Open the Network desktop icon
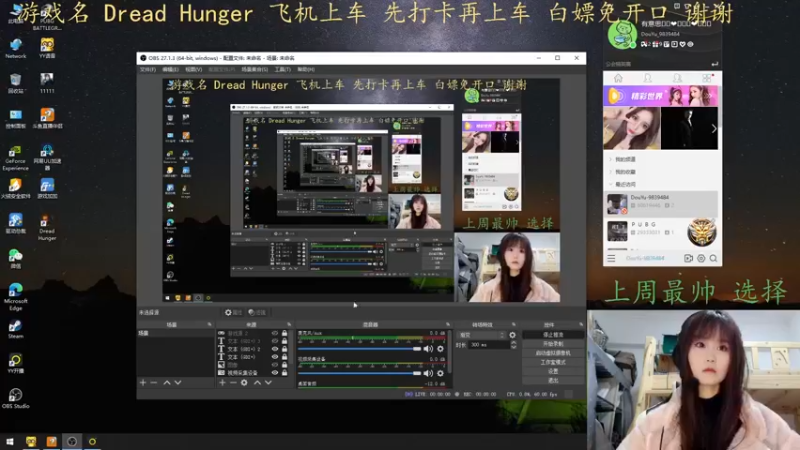The image size is (800, 450). point(15,48)
